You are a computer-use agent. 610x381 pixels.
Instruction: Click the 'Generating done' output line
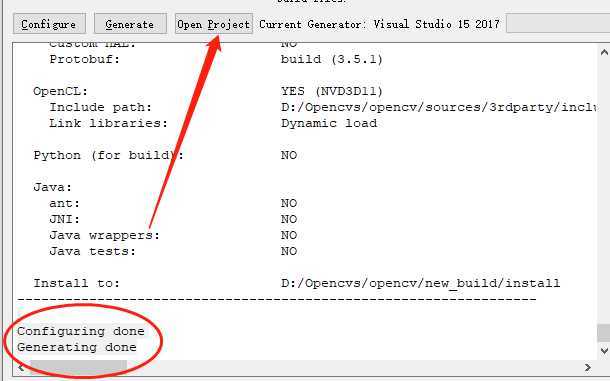point(77,347)
